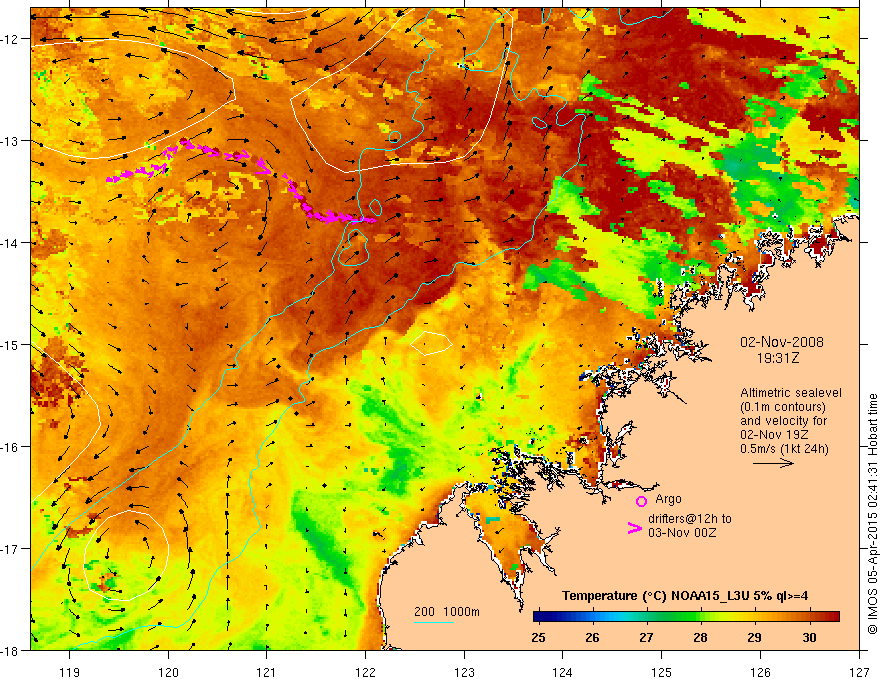Click the color bar value 28
The width and height of the screenshot is (880, 680).
tap(700, 638)
